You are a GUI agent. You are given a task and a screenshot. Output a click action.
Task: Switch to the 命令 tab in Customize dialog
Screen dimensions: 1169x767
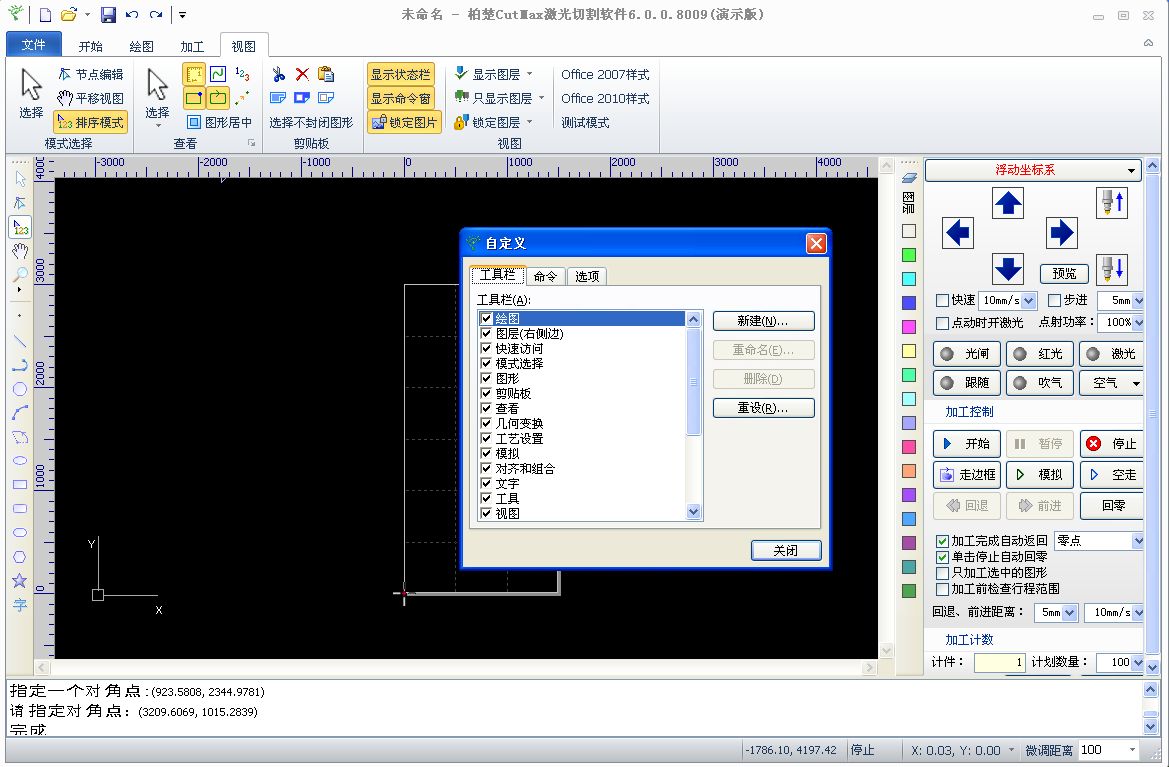click(546, 275)
